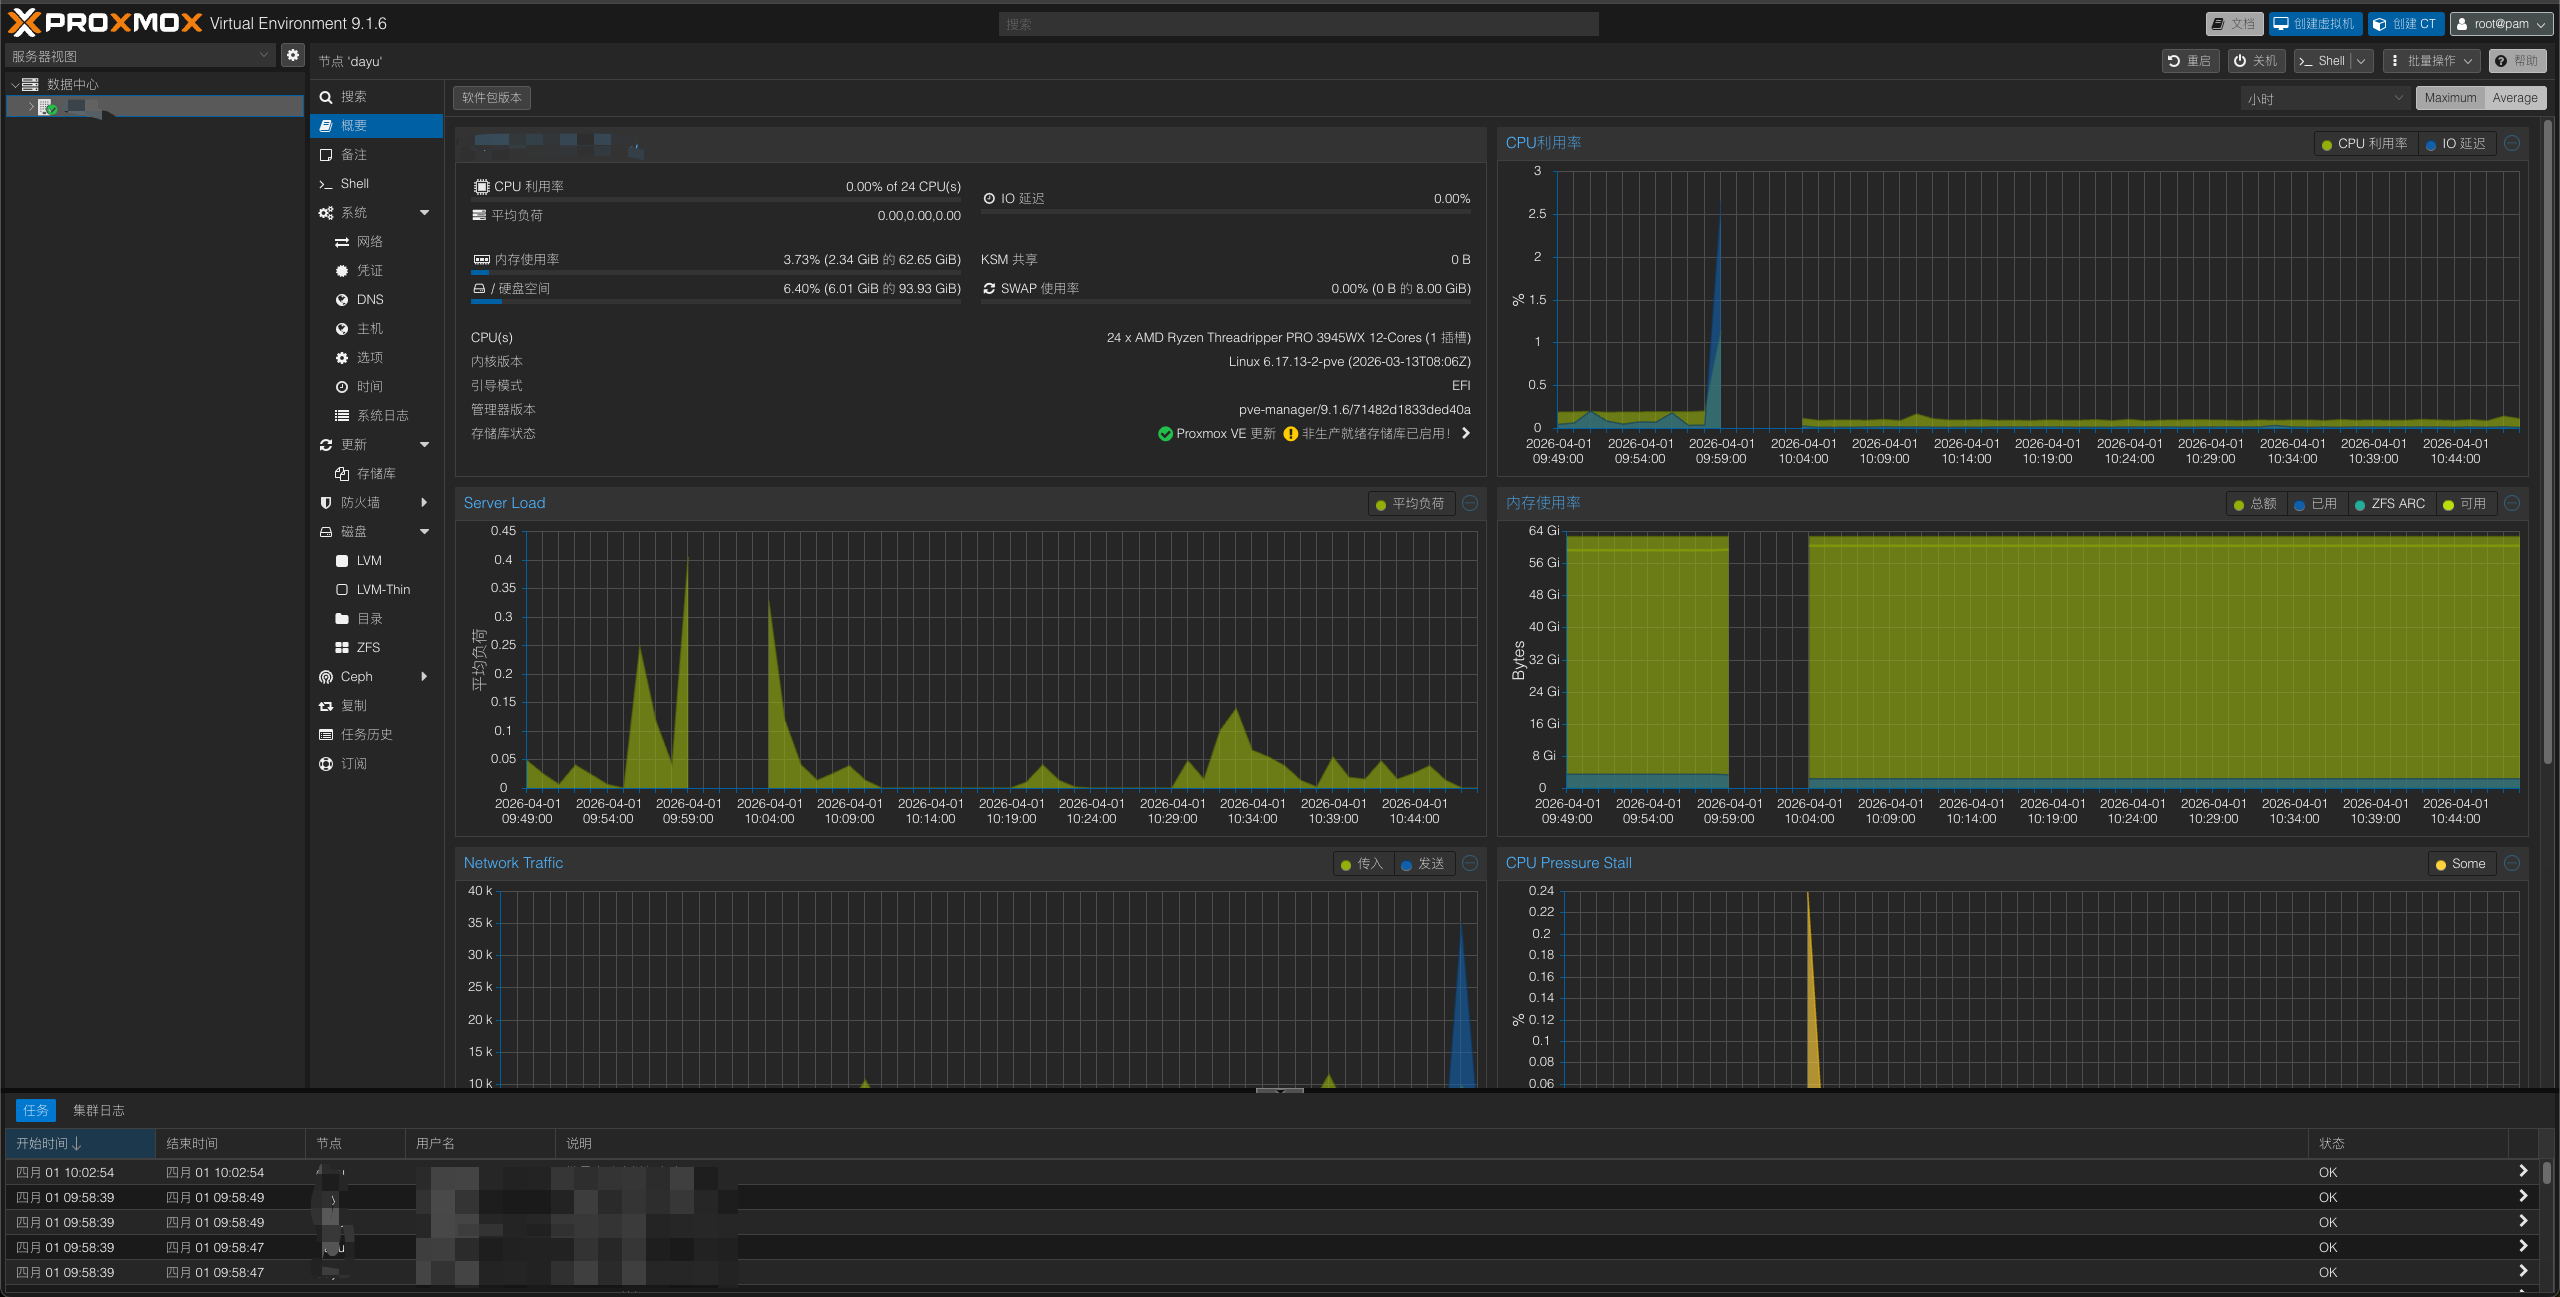Click the gear icon beside server view
This screenshot has height=1297, width=2560.
pos(292,55)
